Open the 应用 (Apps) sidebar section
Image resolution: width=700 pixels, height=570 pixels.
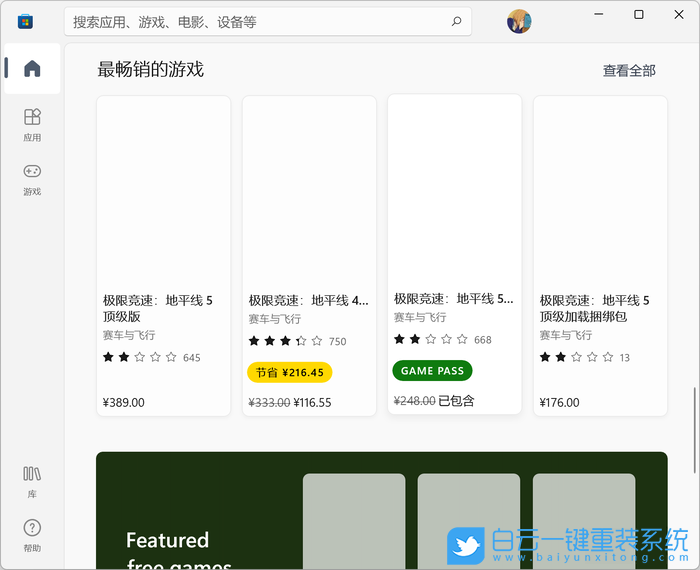point(32,125)
